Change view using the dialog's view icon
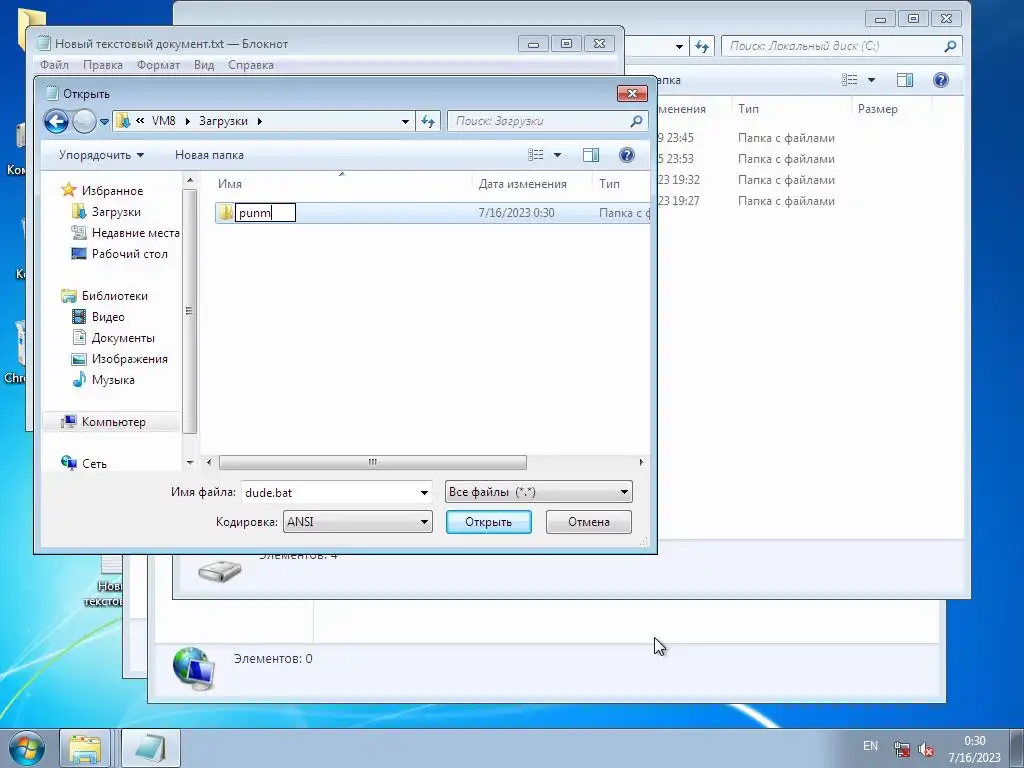This screenshot has width=1024, height=768. (536, 155)
